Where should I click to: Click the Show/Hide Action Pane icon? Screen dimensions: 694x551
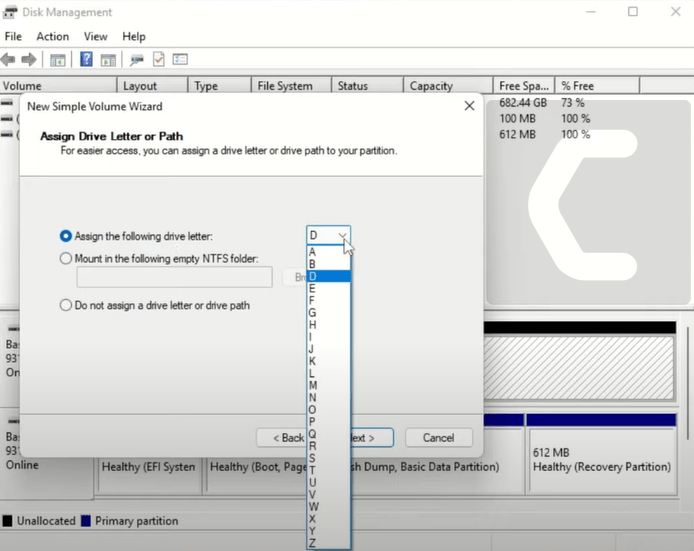tap(108, 60)
